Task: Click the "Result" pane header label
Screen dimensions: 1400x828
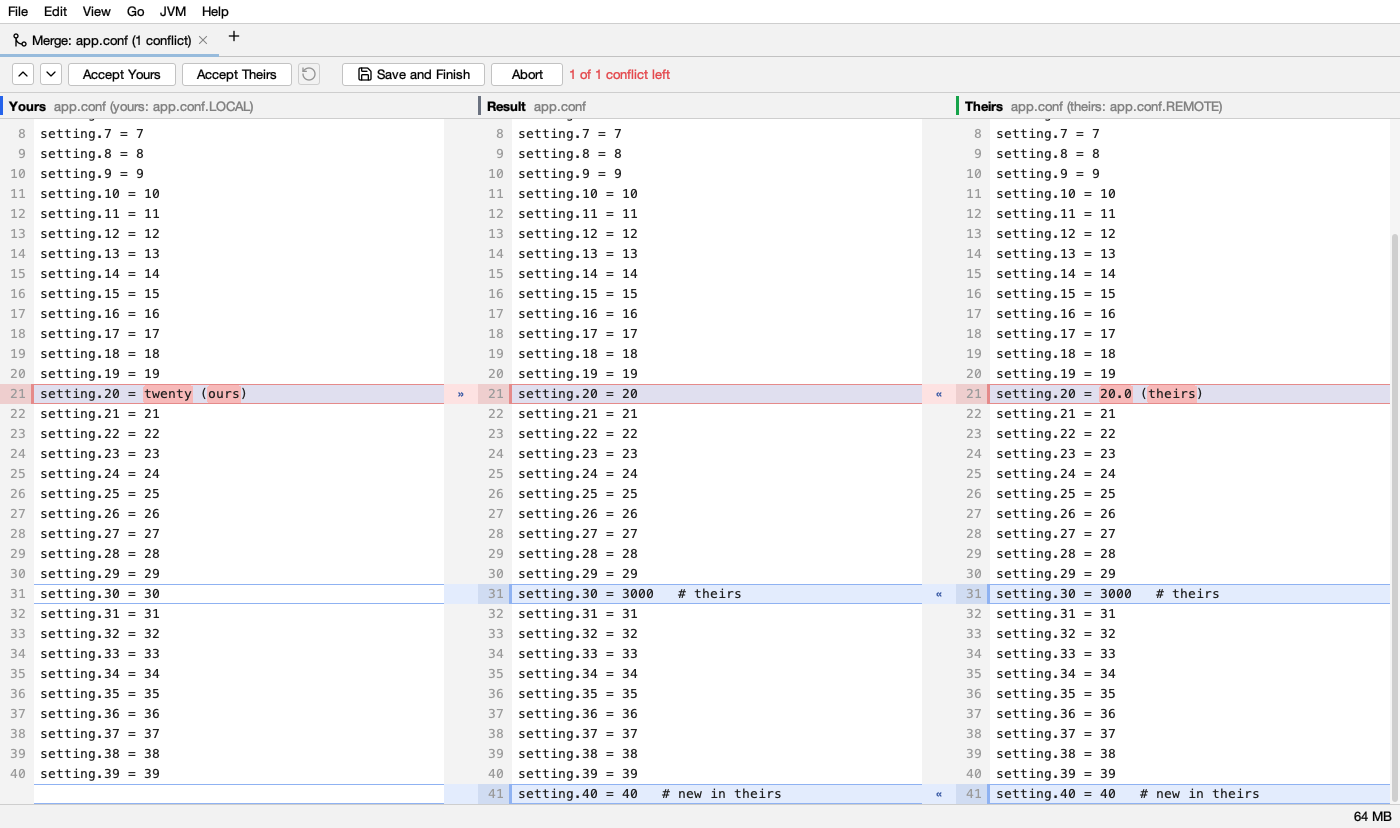Action: click(506, 106)
